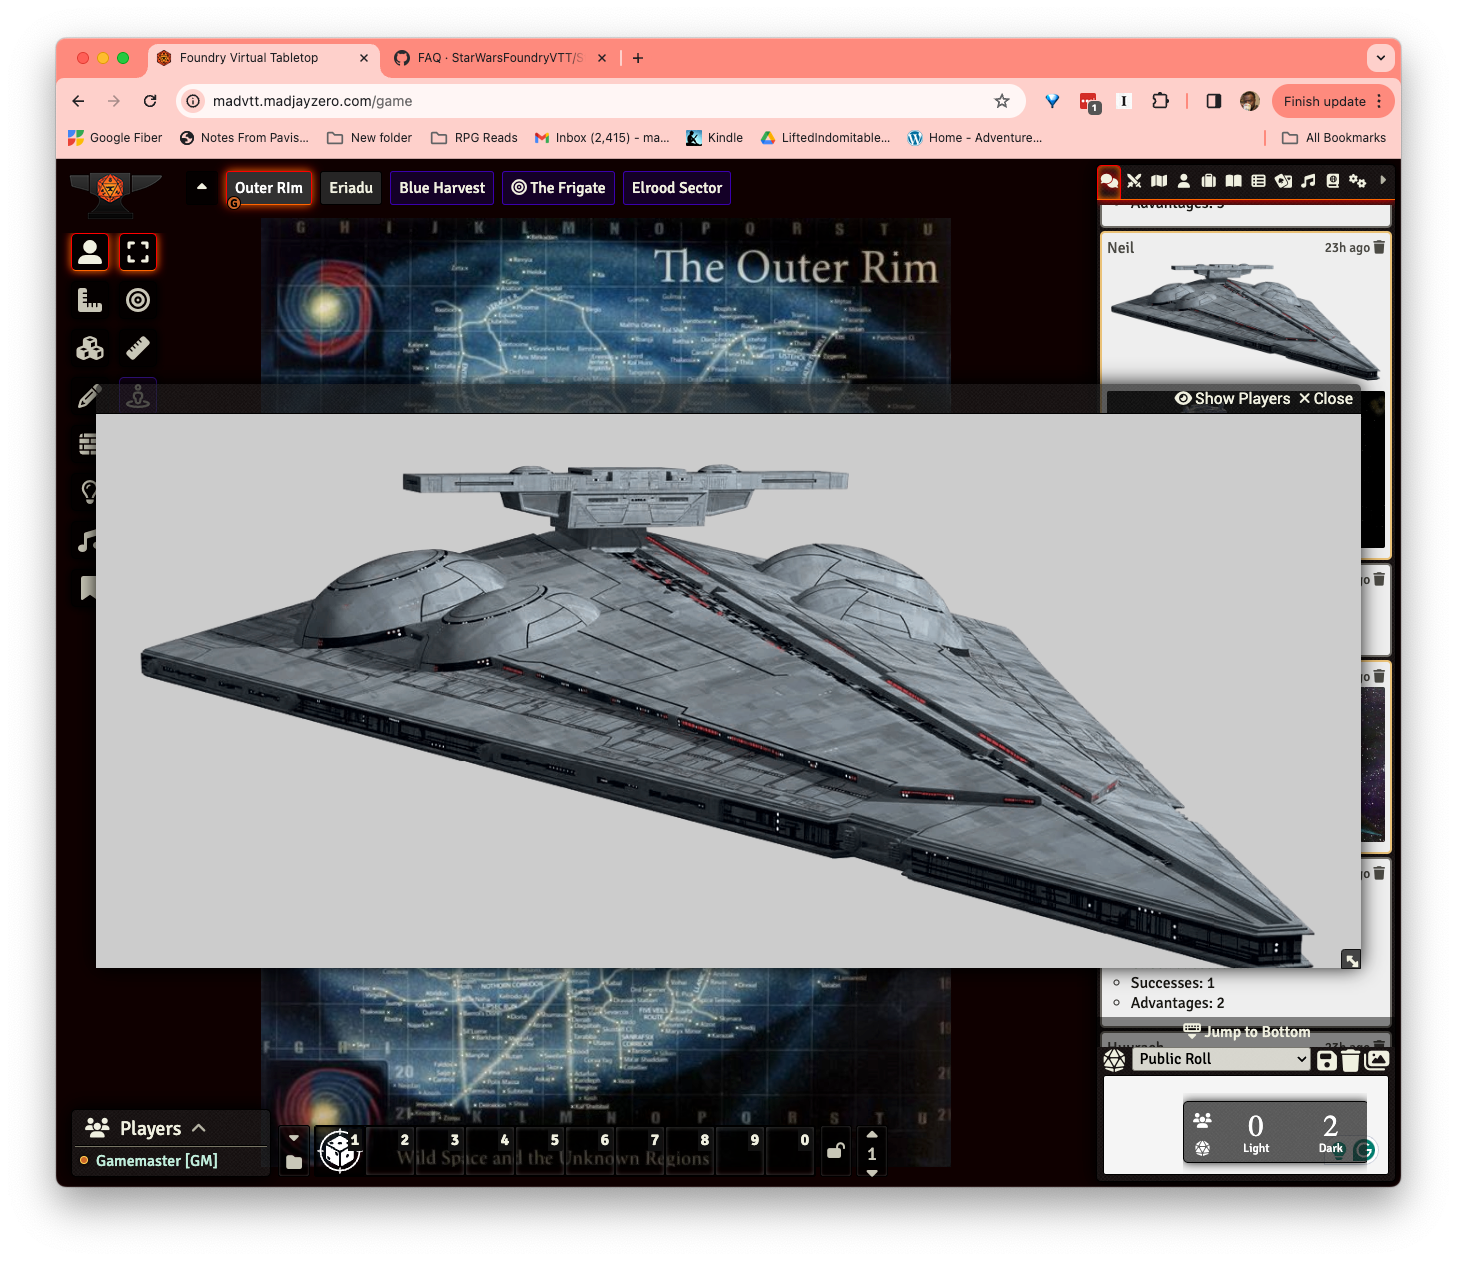This screenshot has height=1261, width=1457.
Task: Open the Chat Messages sidebar tab
Action: tap(1109, 181)
